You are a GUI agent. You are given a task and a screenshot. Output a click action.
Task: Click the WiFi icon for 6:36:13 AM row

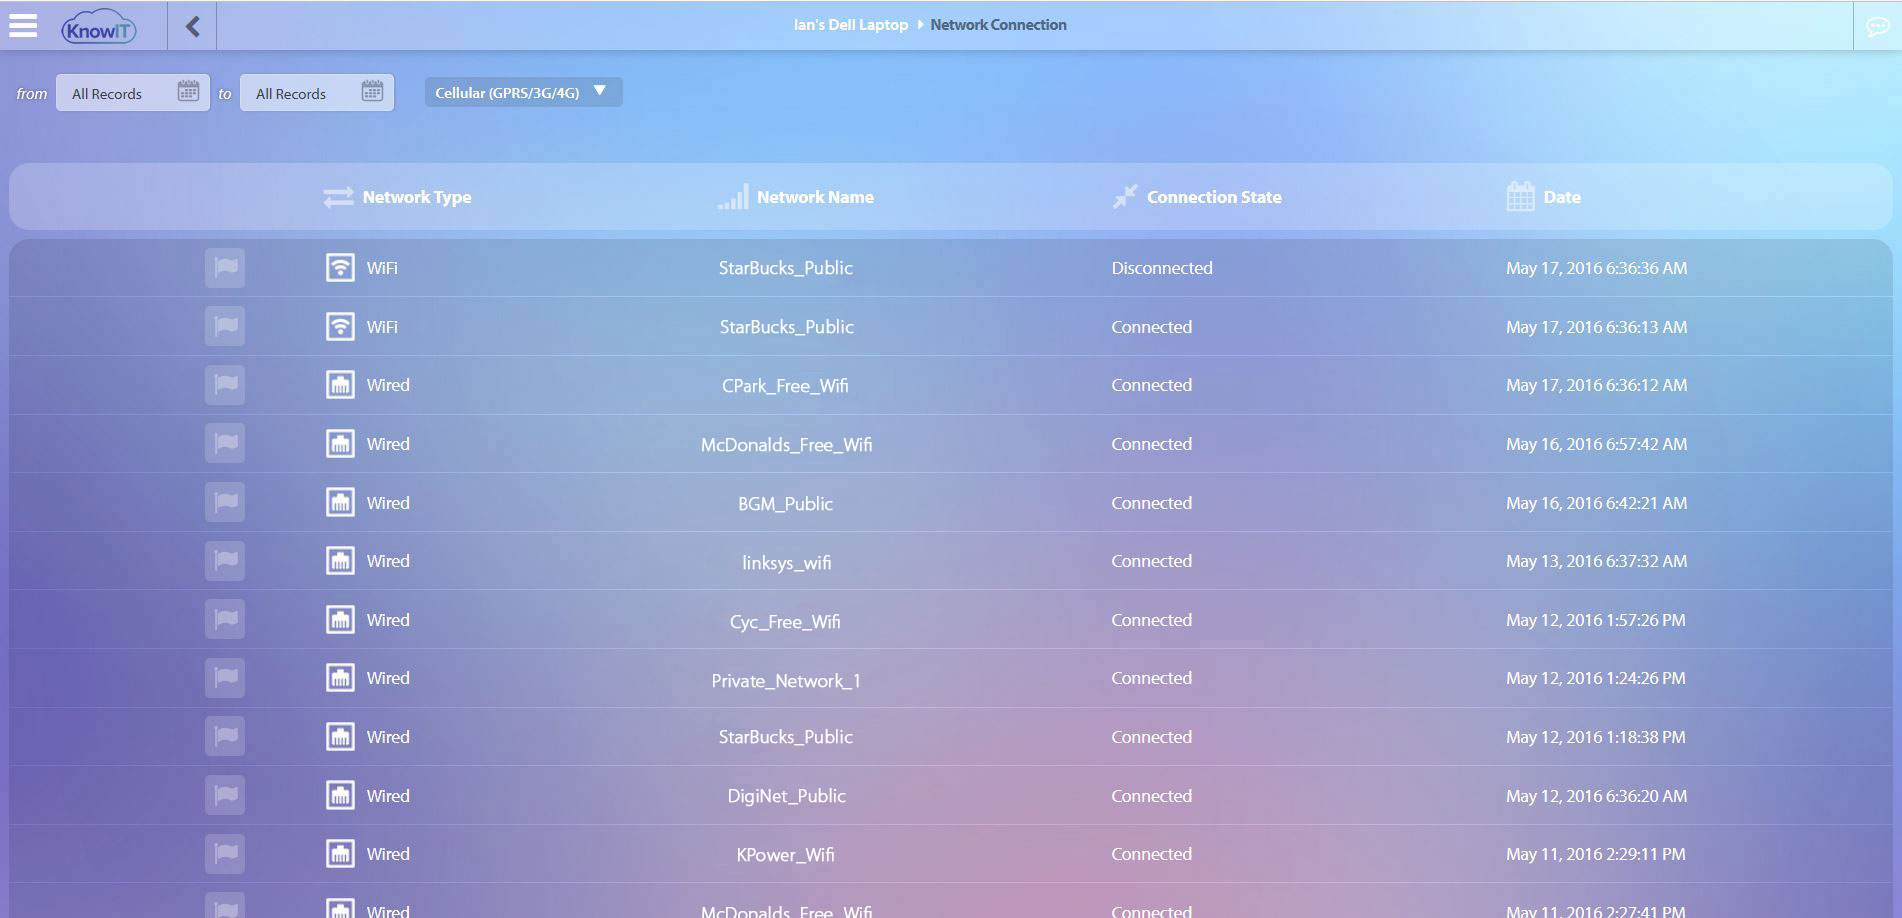coord(340,326)
